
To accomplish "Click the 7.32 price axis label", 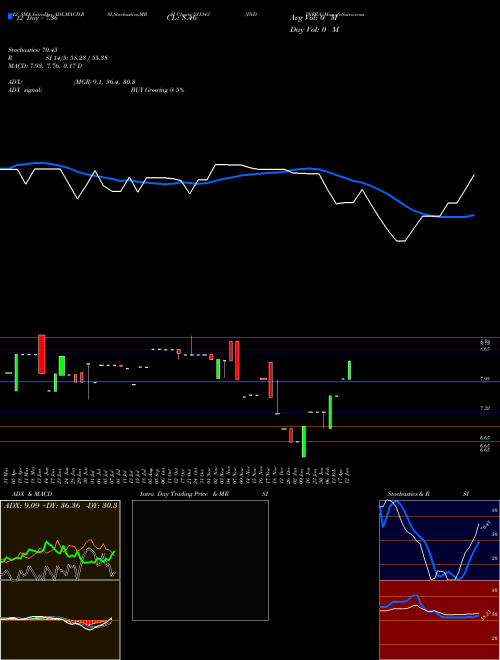I will click(484, 408).
